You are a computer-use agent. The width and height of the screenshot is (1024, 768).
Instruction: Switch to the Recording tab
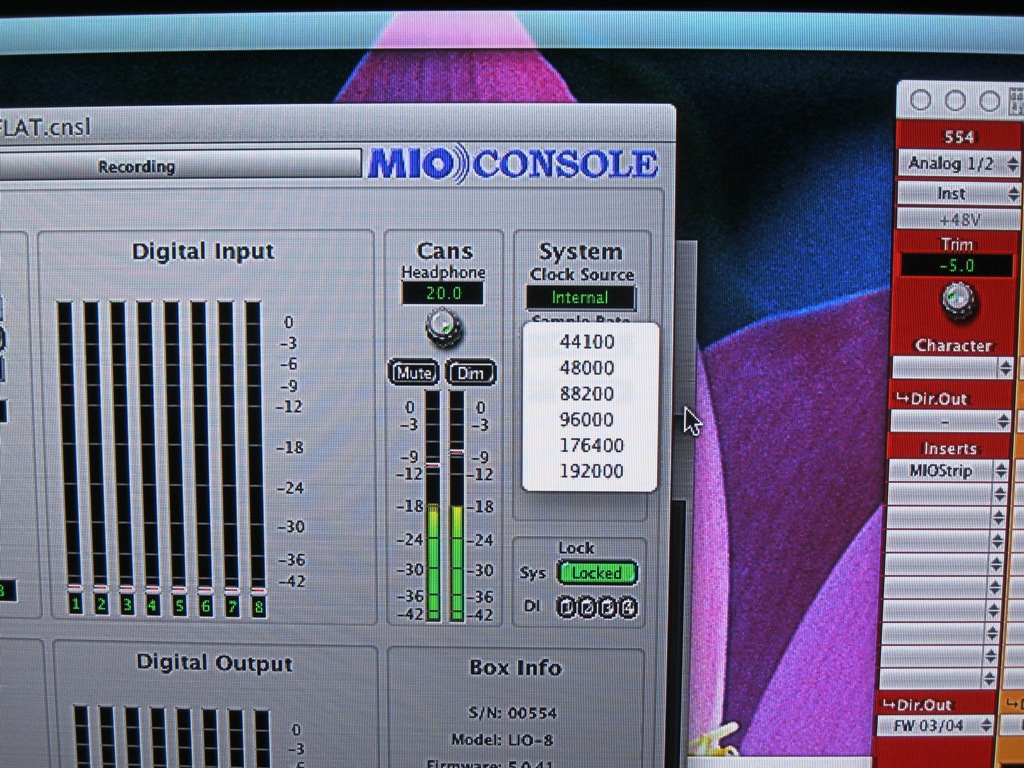tap(180, 166)
